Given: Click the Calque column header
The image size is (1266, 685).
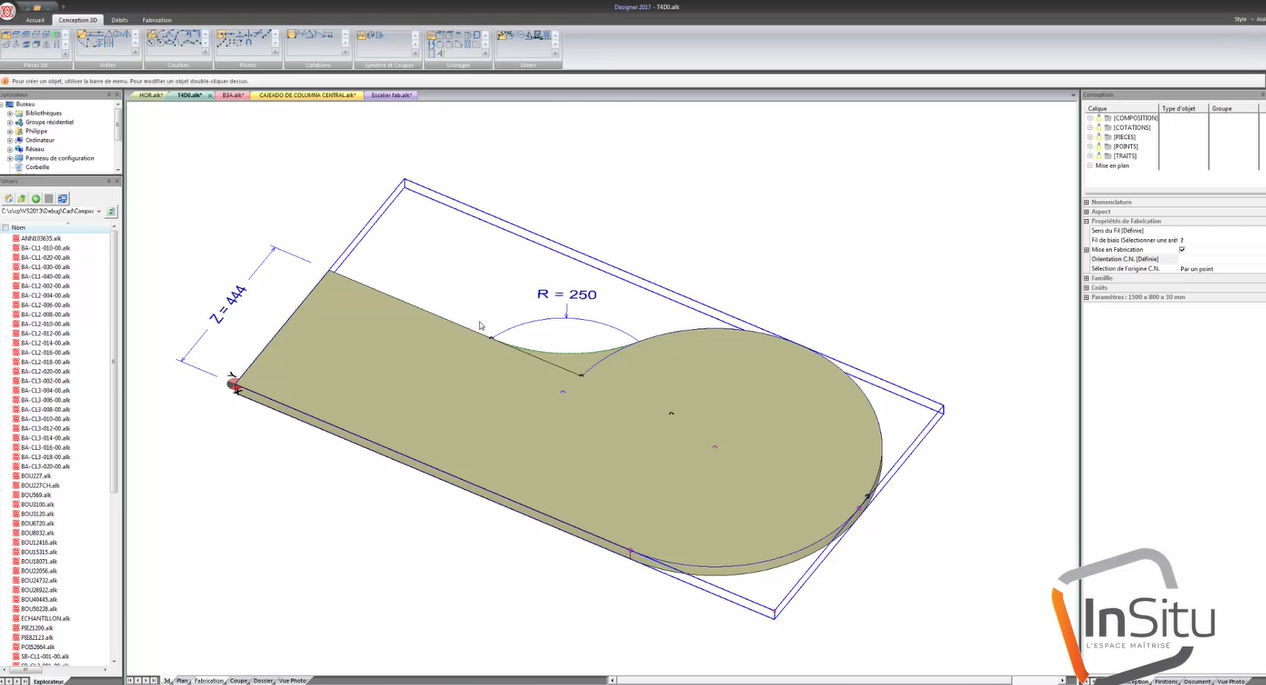Looking at the screenshot, I should point(1097,108).
